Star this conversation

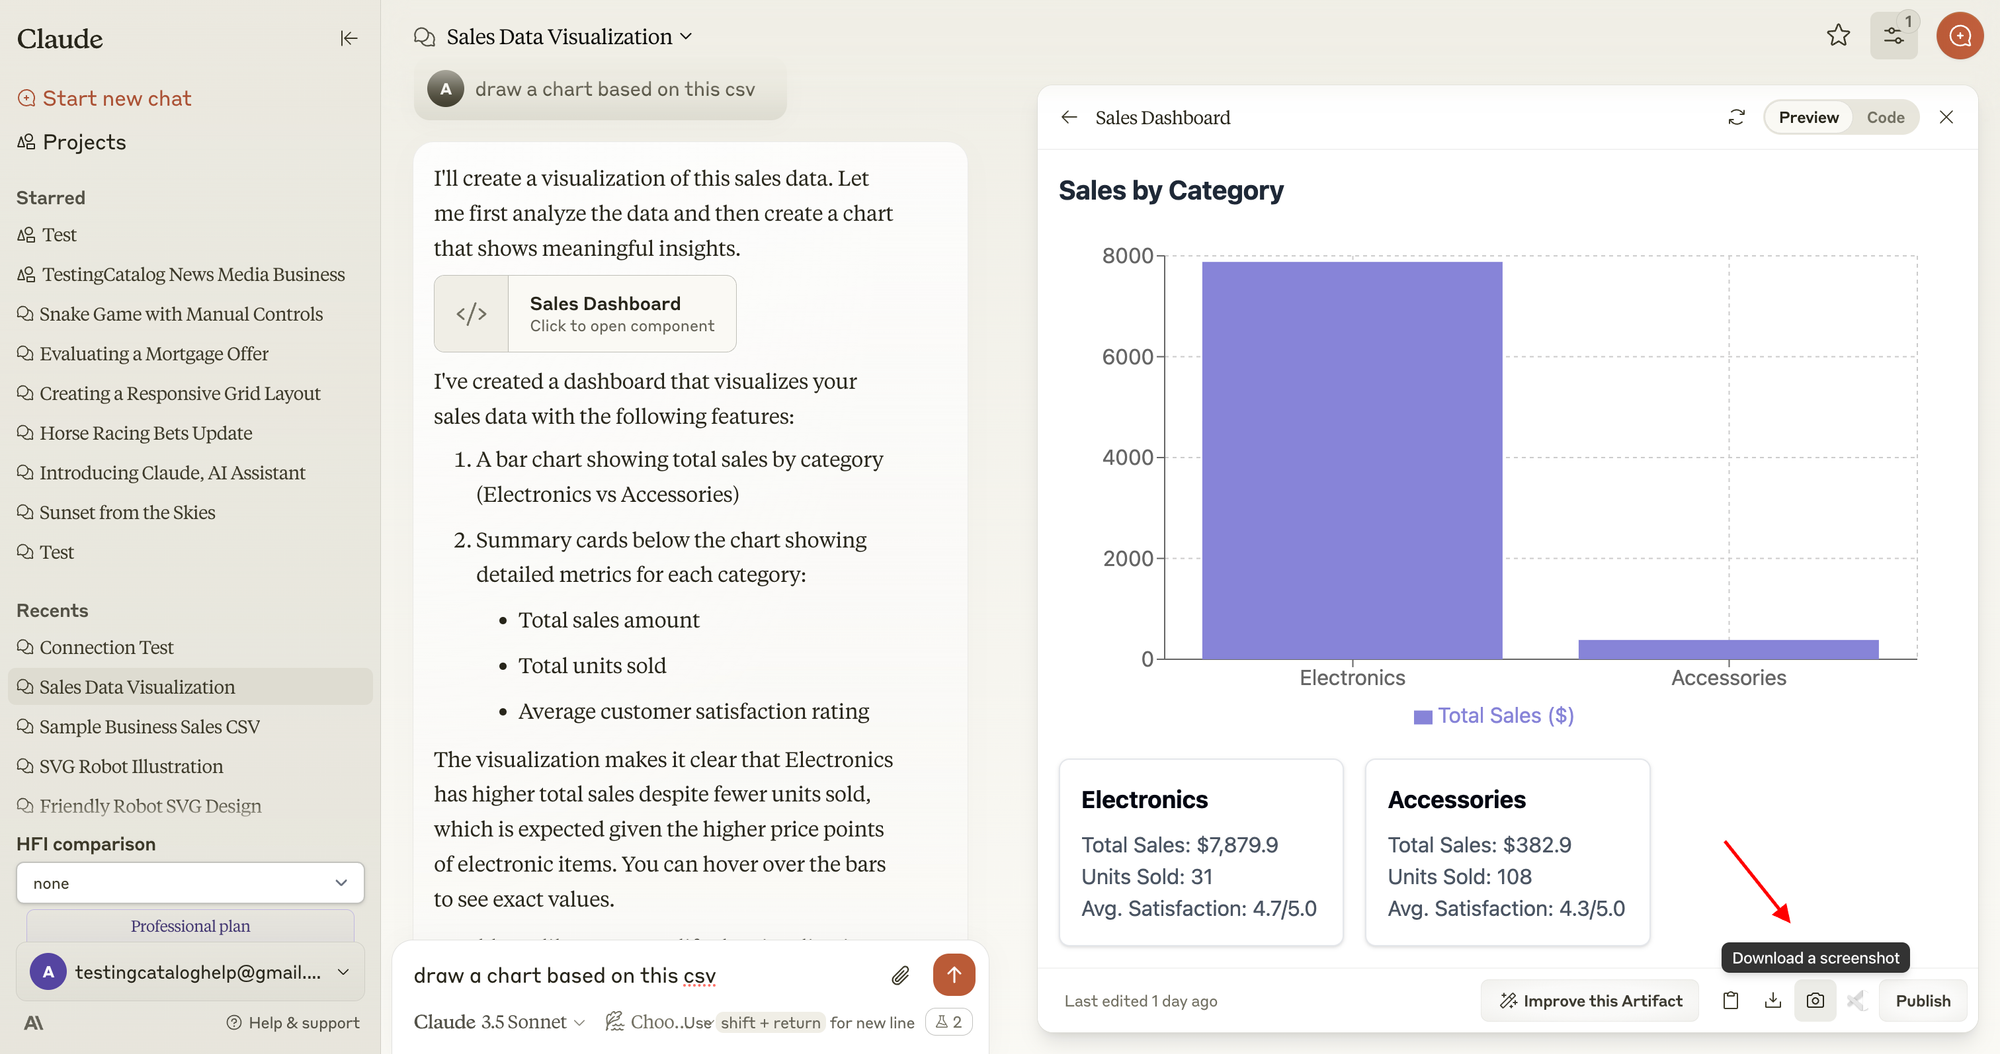[x=1838, y=36]
